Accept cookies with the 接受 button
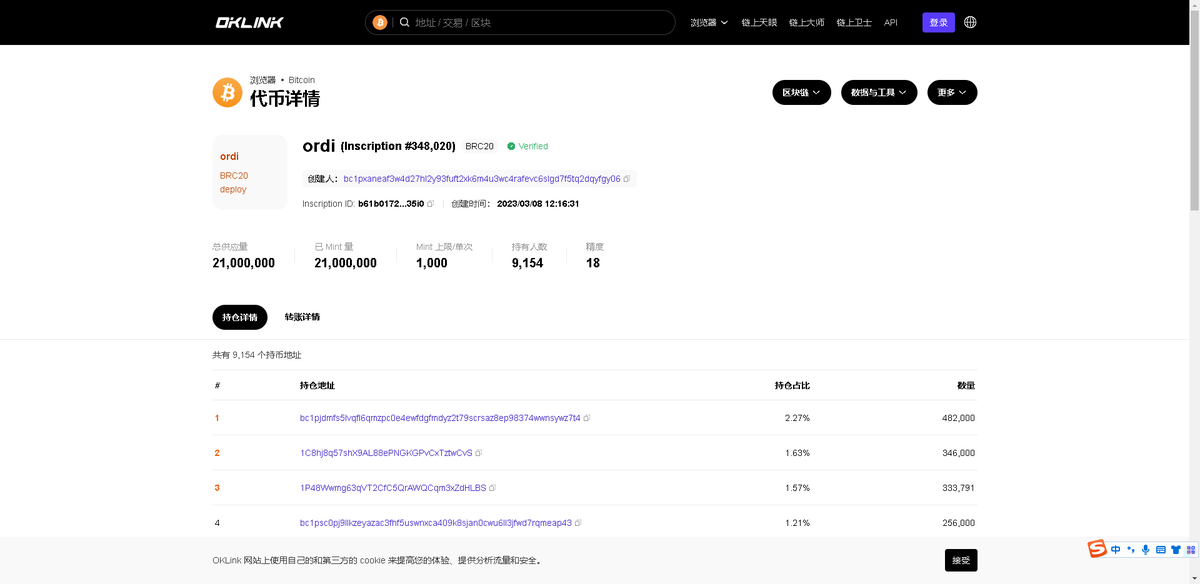Screen dimensions: 1200x584 [x=961, y=560]
